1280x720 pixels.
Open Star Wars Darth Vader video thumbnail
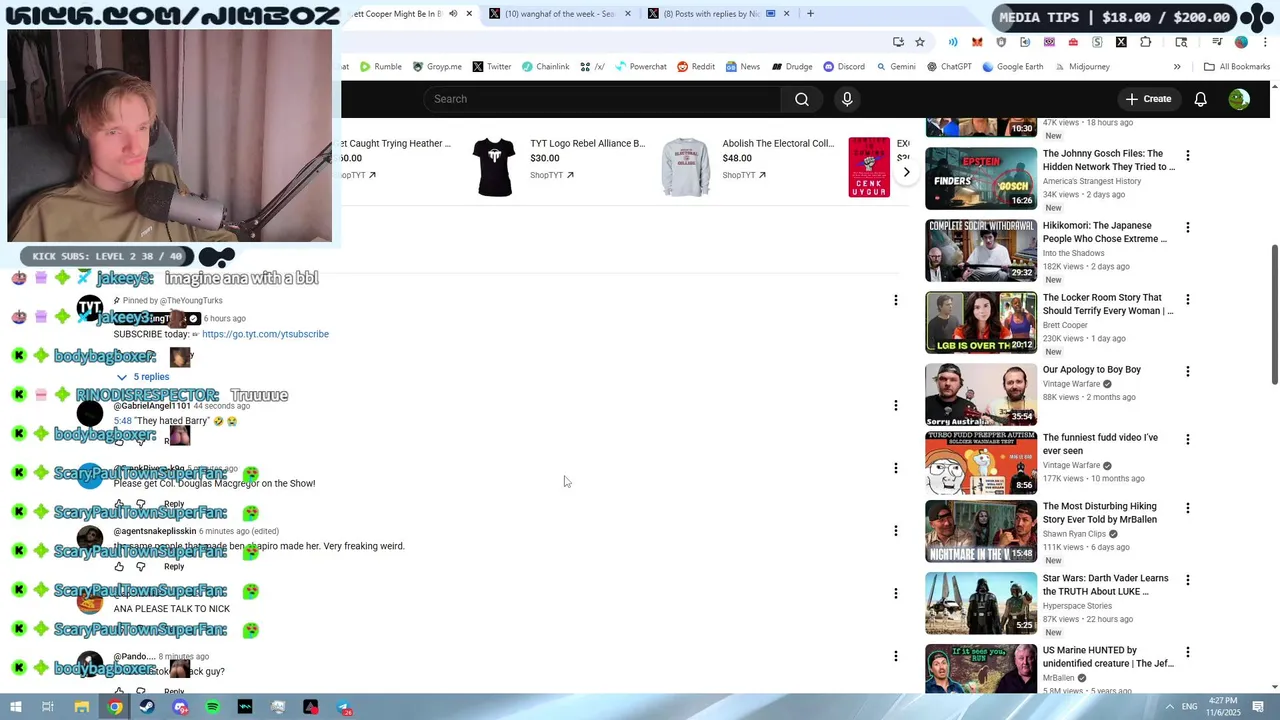pyautogui.click(x=981, y=603)
